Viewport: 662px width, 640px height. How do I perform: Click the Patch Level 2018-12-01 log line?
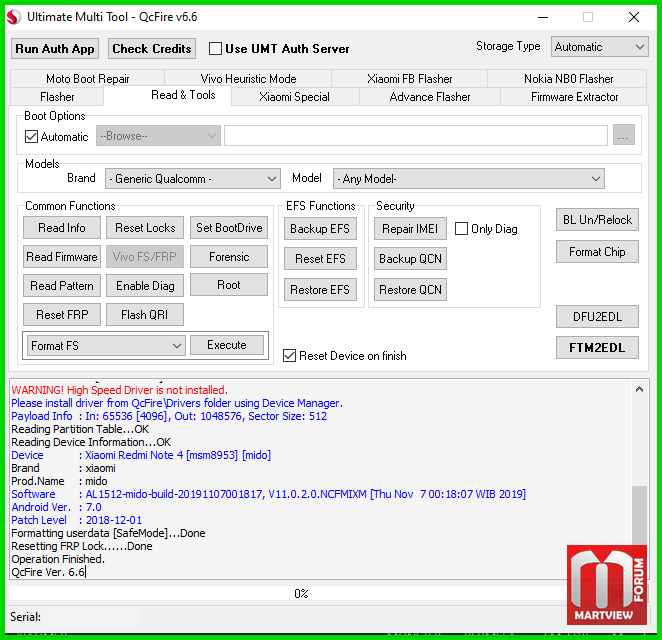(76, 520)
